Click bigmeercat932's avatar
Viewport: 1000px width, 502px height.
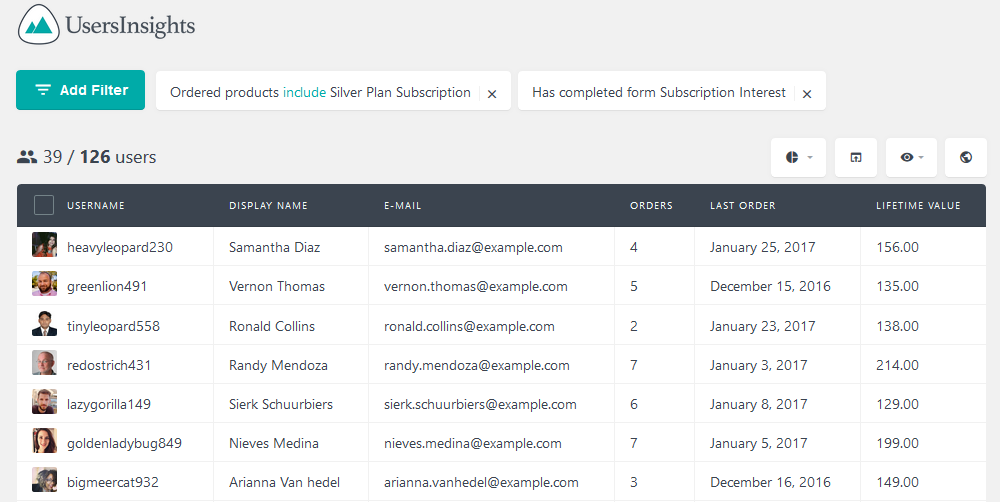coord(45,480)
